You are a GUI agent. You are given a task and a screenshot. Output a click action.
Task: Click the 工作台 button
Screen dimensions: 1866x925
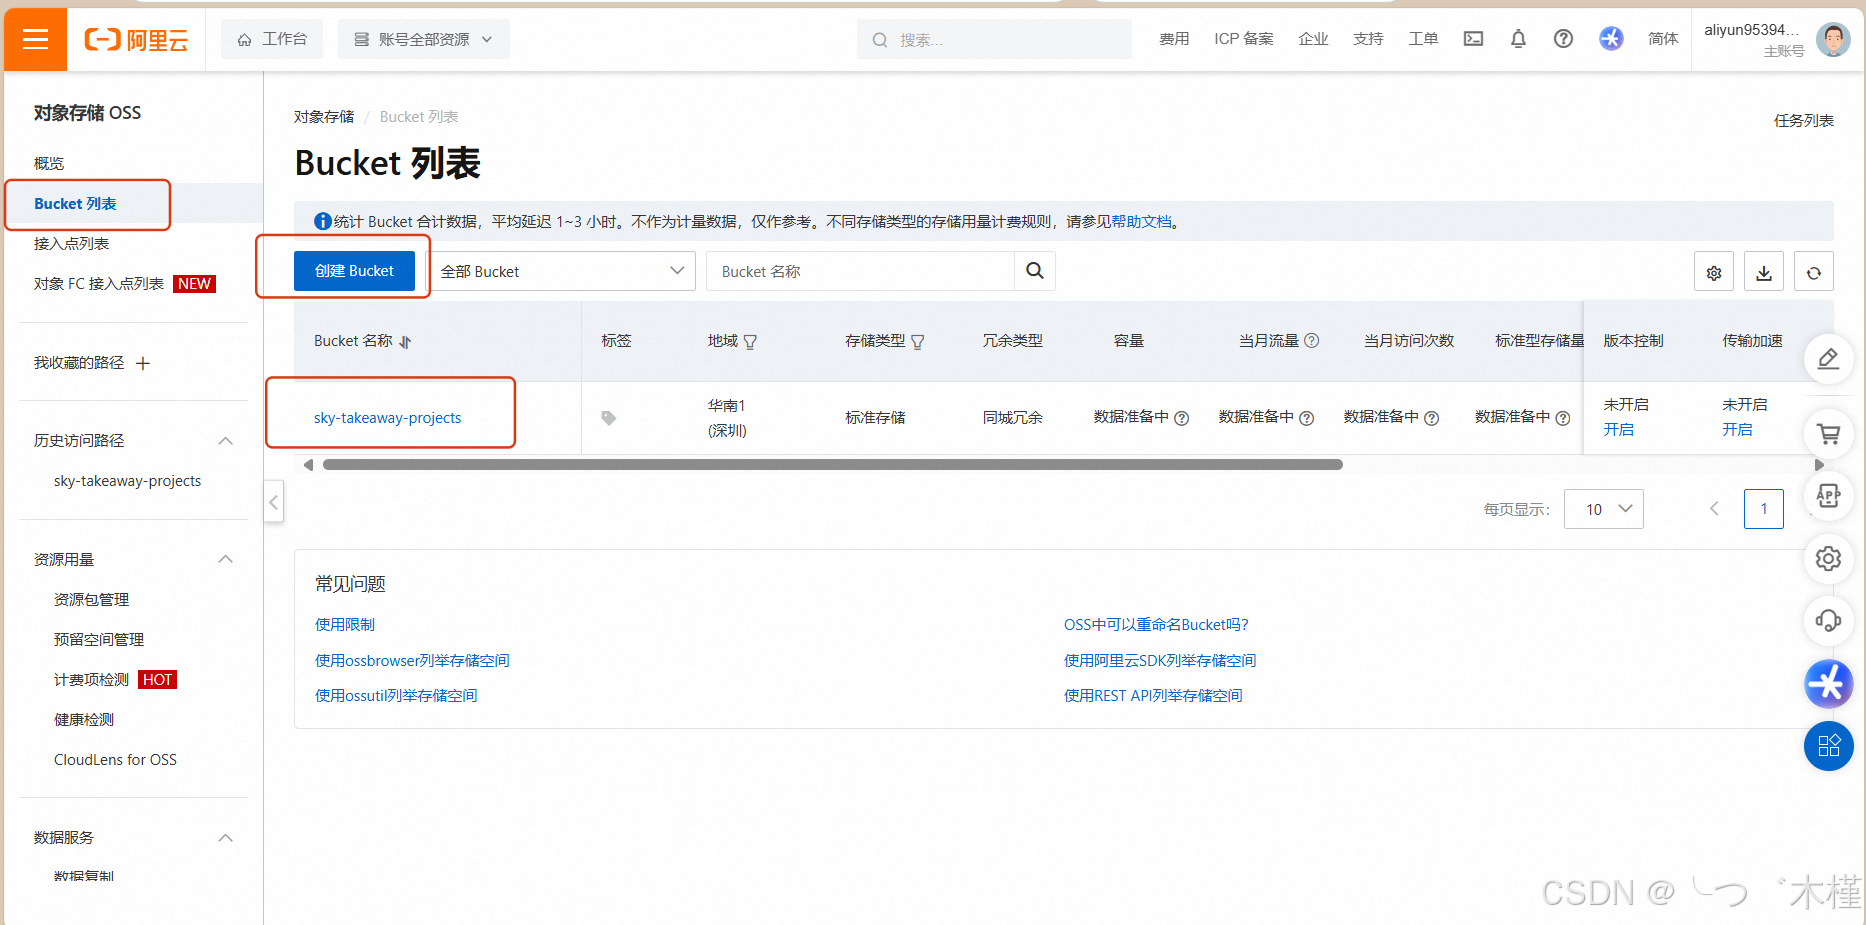pos(272,39)
